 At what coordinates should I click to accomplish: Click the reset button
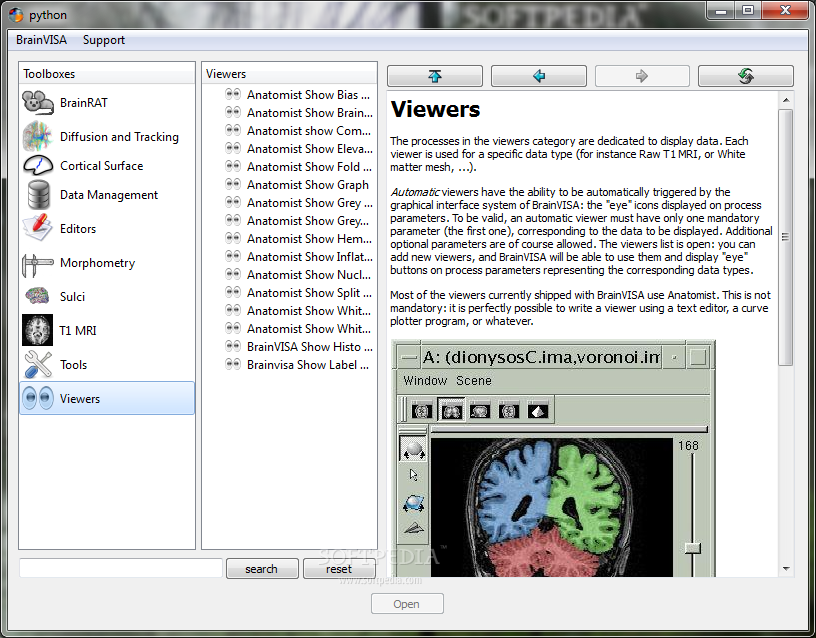pos(339,569)
